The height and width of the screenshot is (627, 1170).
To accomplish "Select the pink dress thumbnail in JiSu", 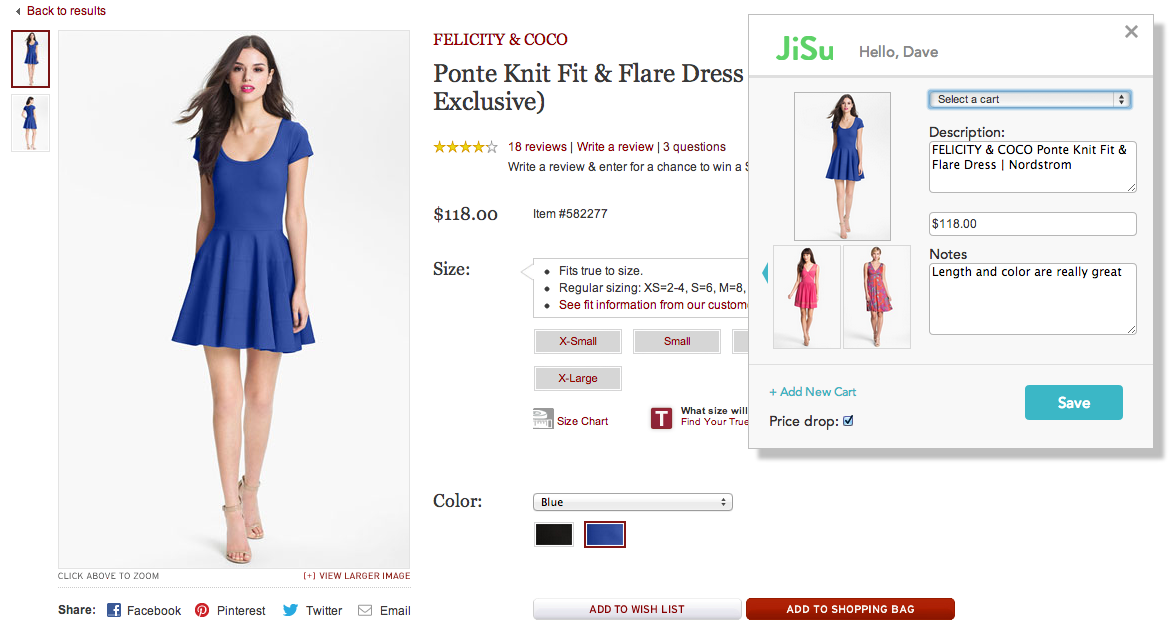I will tap(807, 297).
